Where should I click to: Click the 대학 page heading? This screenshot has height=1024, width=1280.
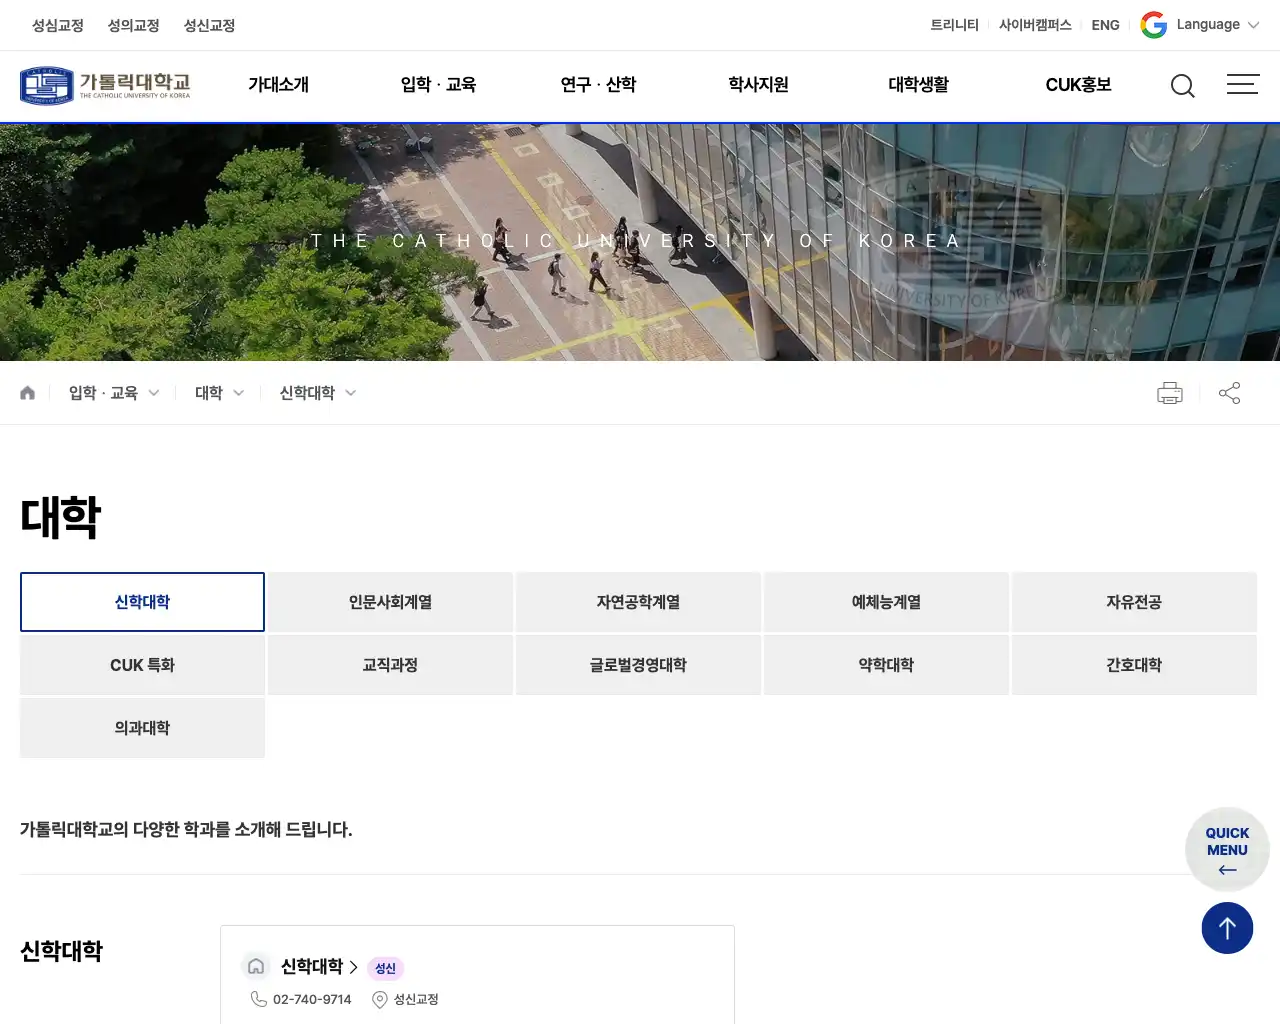click(x=61, y=517)
